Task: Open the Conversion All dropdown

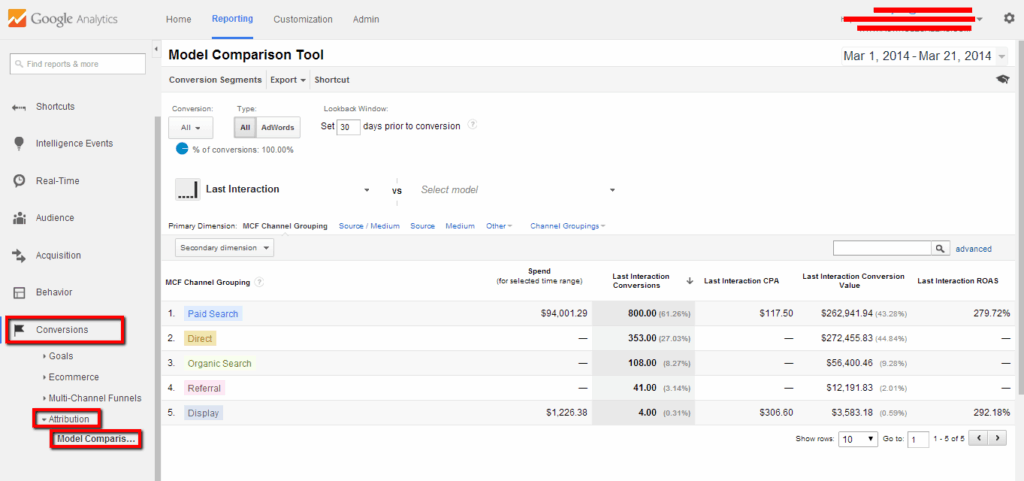Action: click(x=191, y=128)
